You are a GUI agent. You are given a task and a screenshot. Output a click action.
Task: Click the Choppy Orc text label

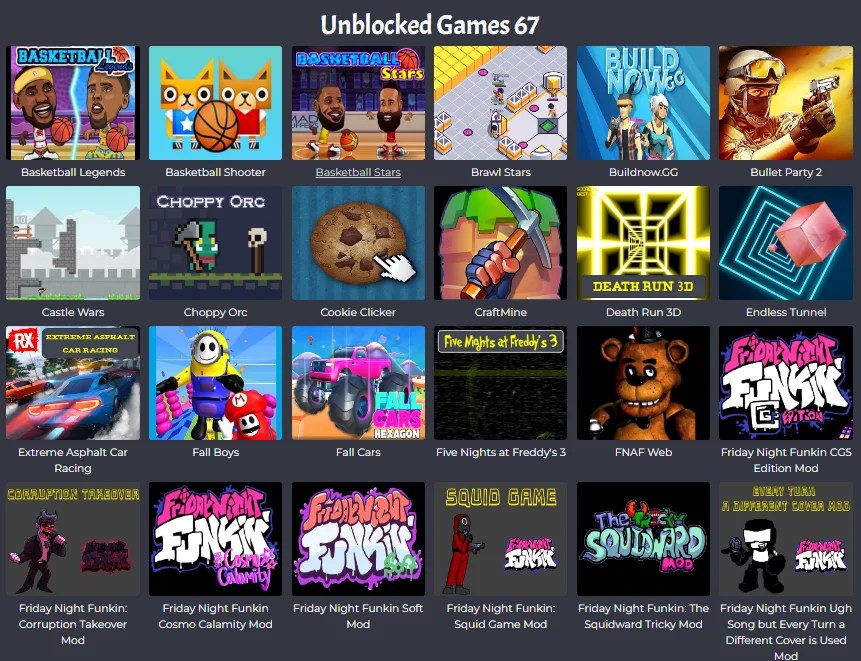coord(215,312)
